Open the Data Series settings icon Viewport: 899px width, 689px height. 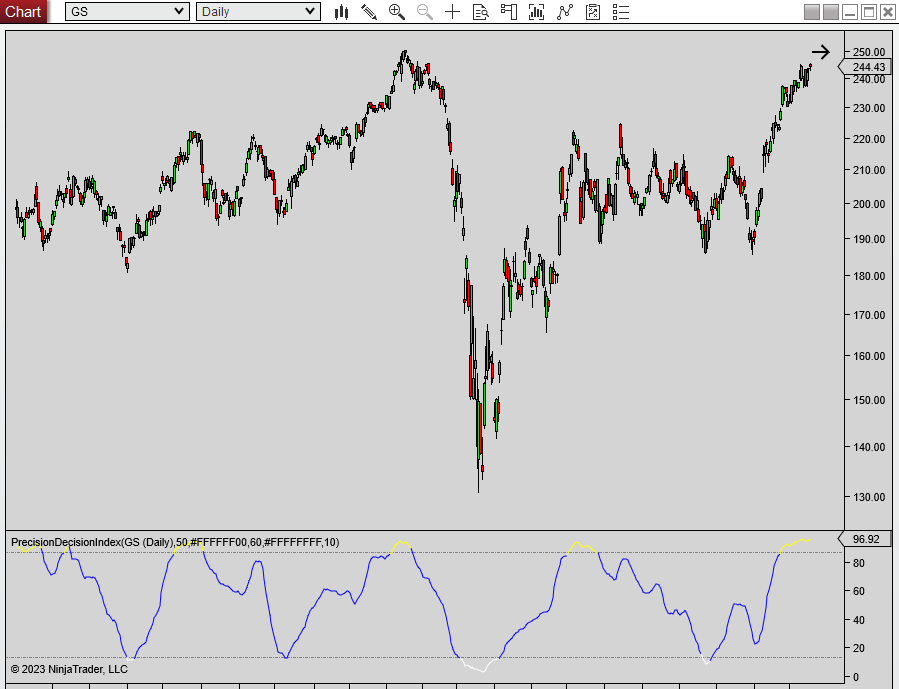pyautogui.click(x=537, y=12)
